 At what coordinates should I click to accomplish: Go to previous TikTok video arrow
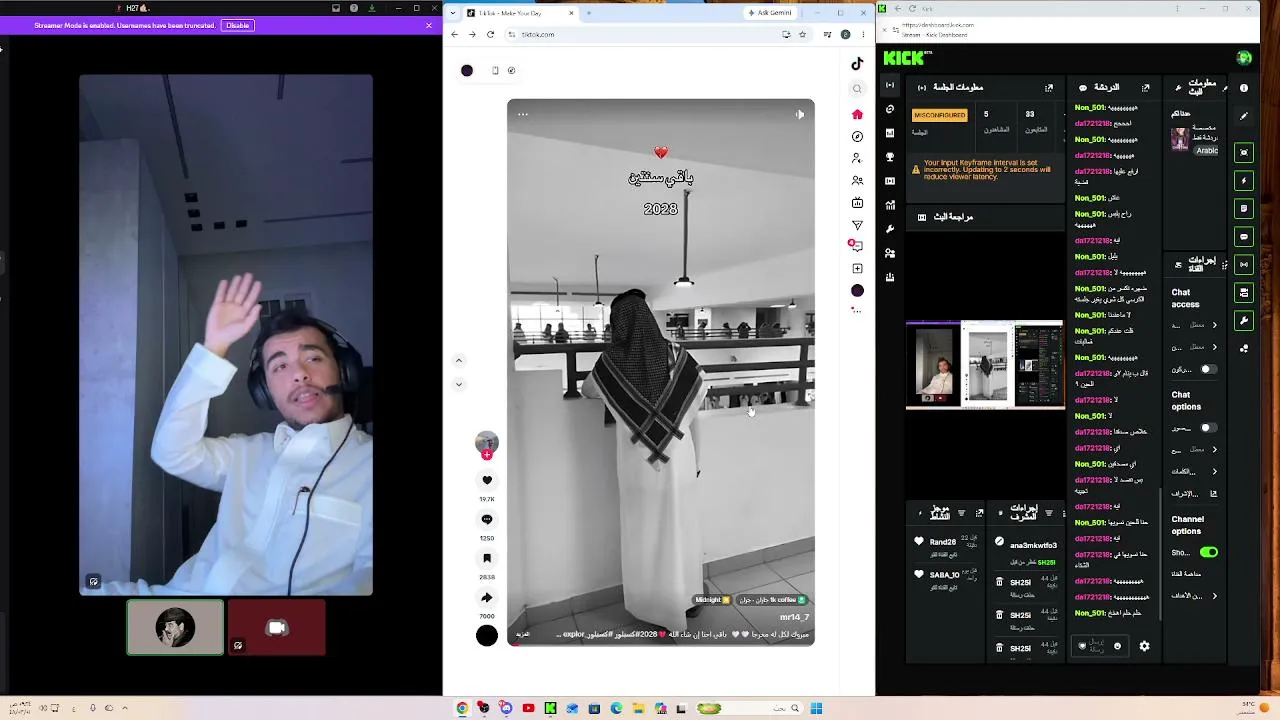point(459,360)
